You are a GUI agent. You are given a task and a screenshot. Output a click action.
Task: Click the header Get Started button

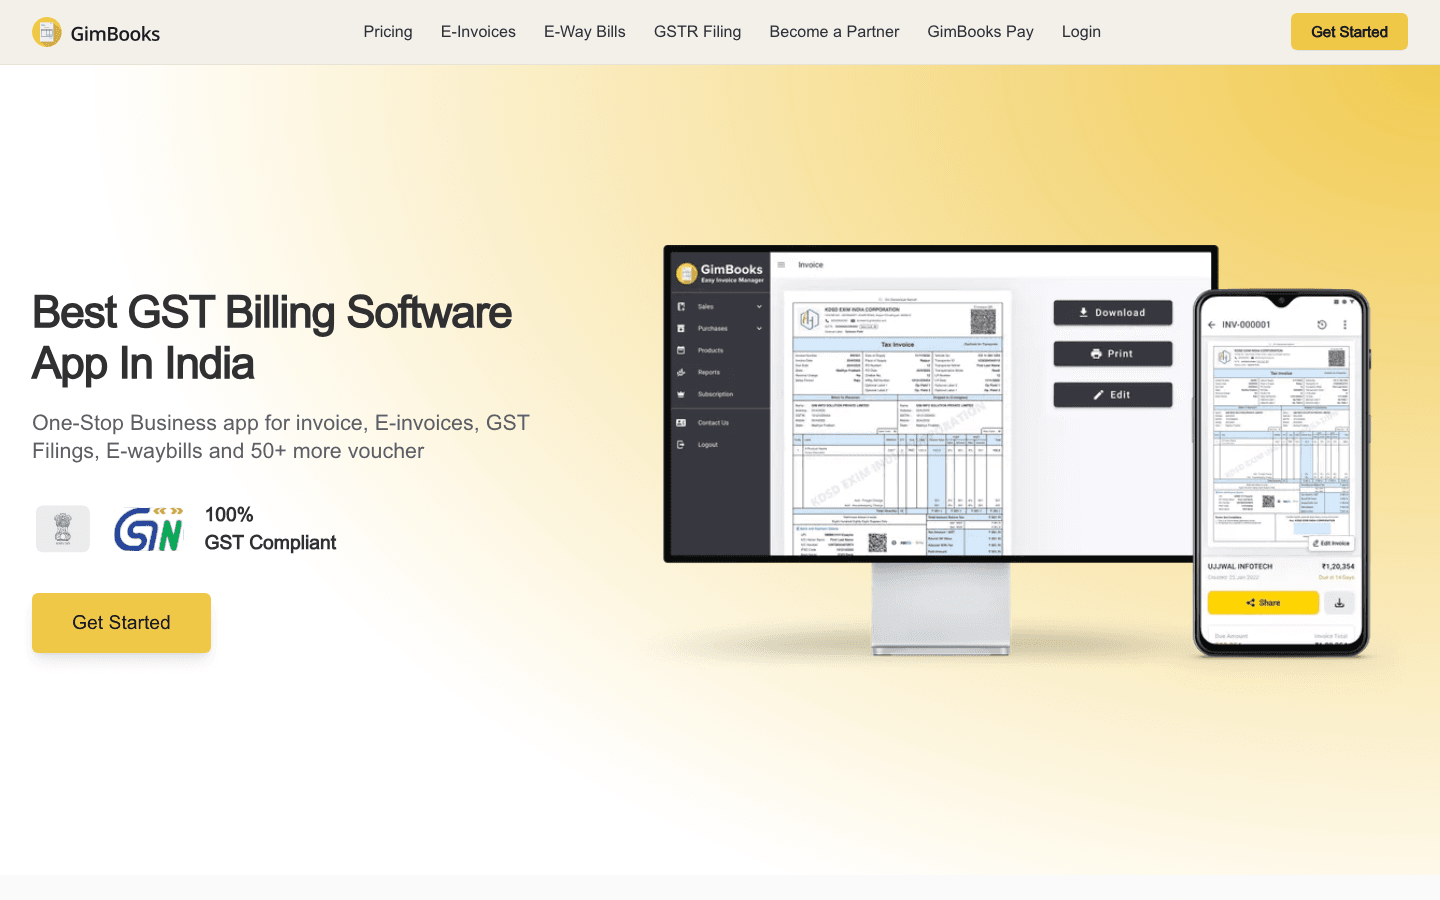tap(1349, 32)
